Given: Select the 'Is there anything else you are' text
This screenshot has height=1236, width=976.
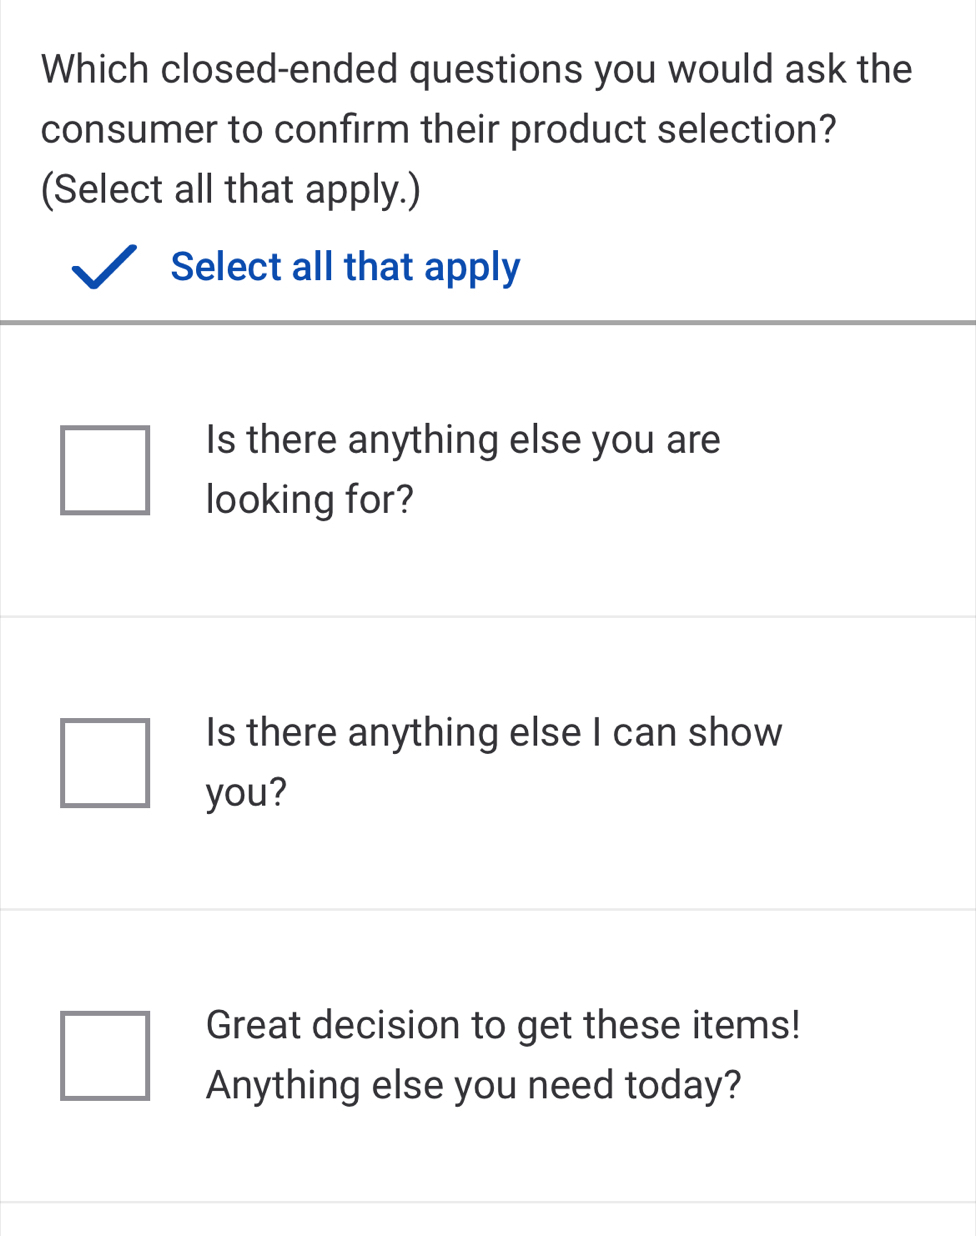Looking at the screenshot, I should pyautogui.click(x=462, y=440).
